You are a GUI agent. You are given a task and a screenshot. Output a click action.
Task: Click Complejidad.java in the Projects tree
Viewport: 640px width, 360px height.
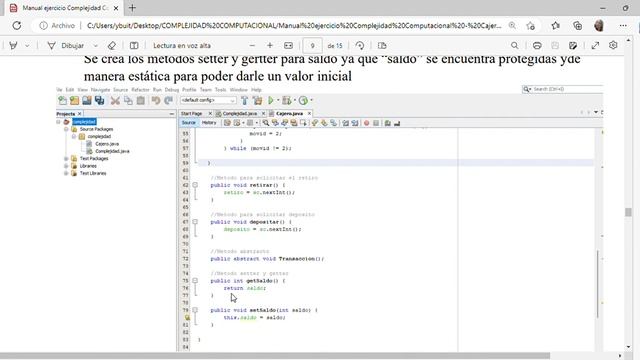coord(112,151)
